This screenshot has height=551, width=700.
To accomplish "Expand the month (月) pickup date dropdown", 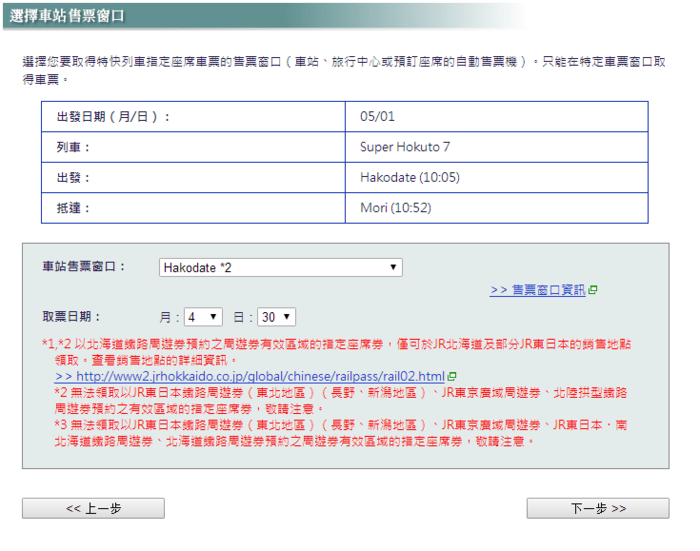I will coord(203,317).
